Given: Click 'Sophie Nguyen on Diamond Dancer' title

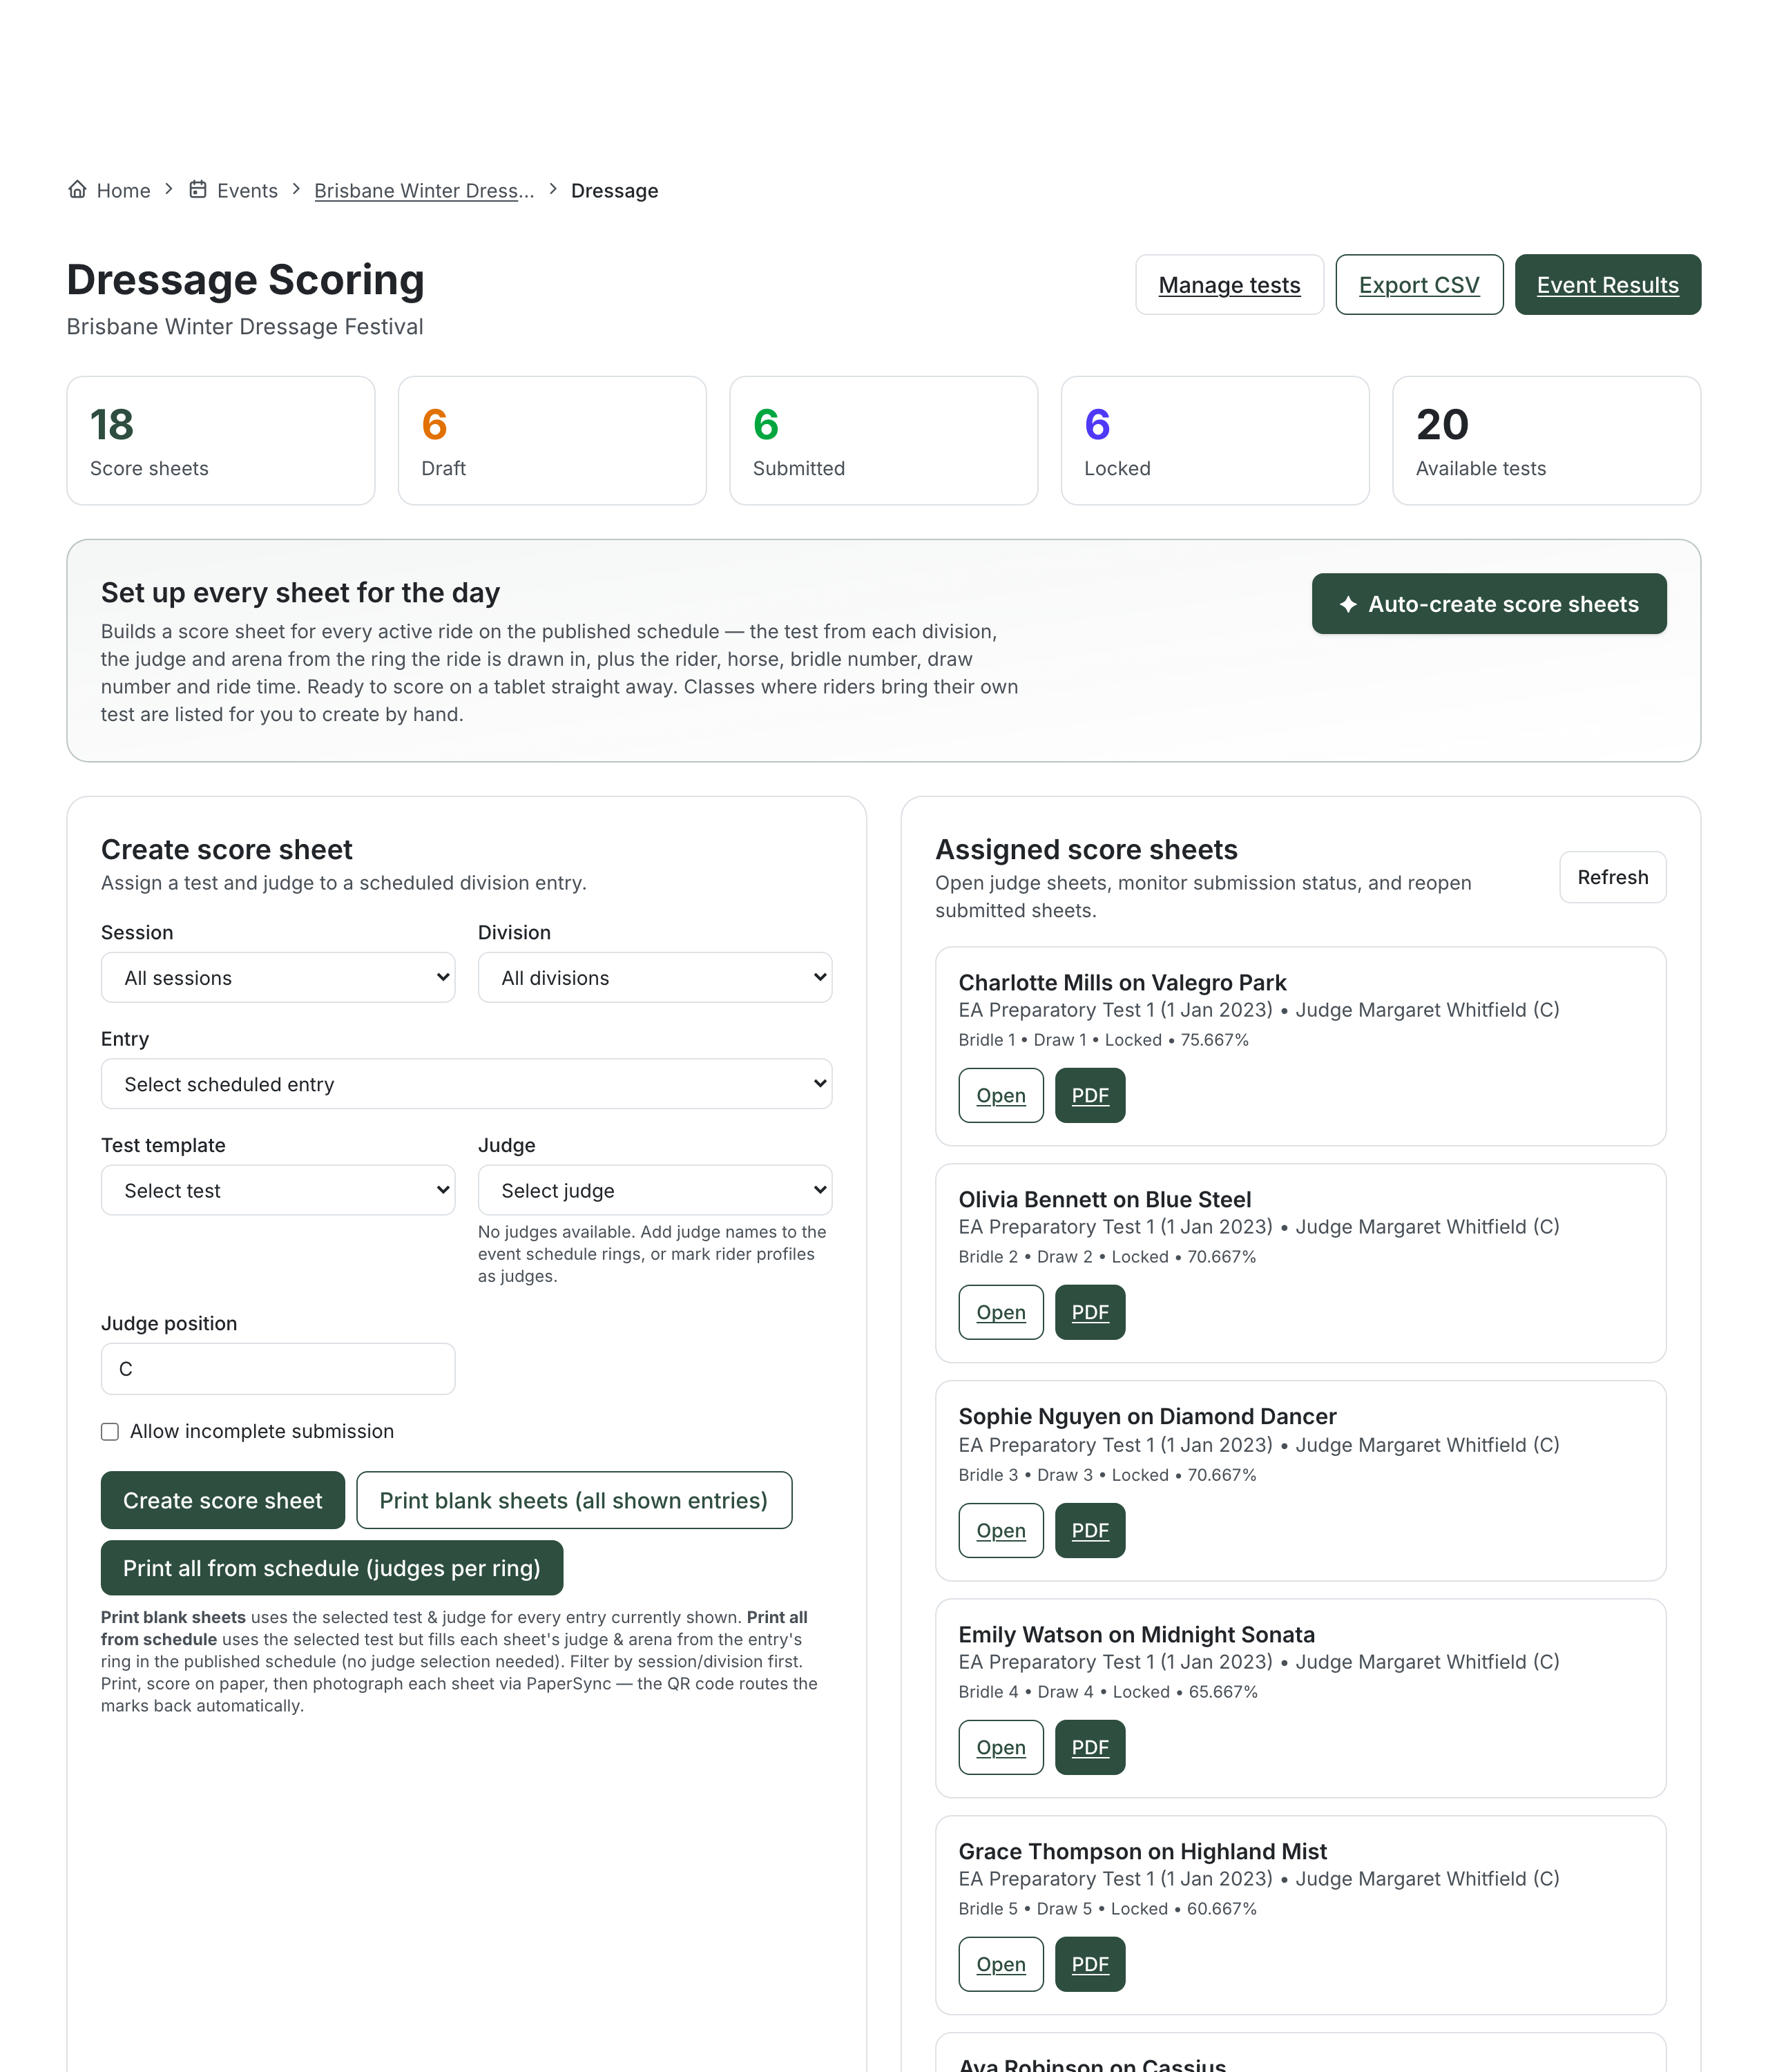Looking at the screenshot, I should [1147, 1416].
